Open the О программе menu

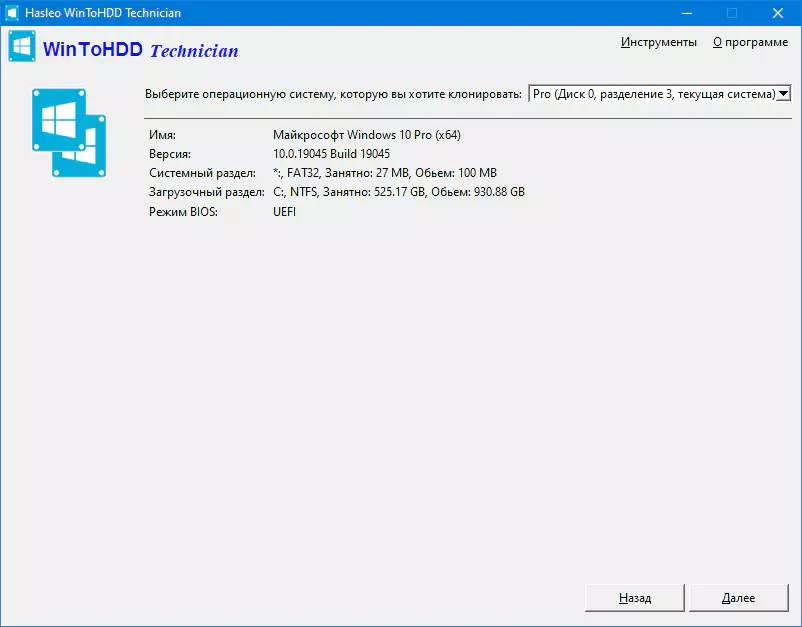[750, 42]
